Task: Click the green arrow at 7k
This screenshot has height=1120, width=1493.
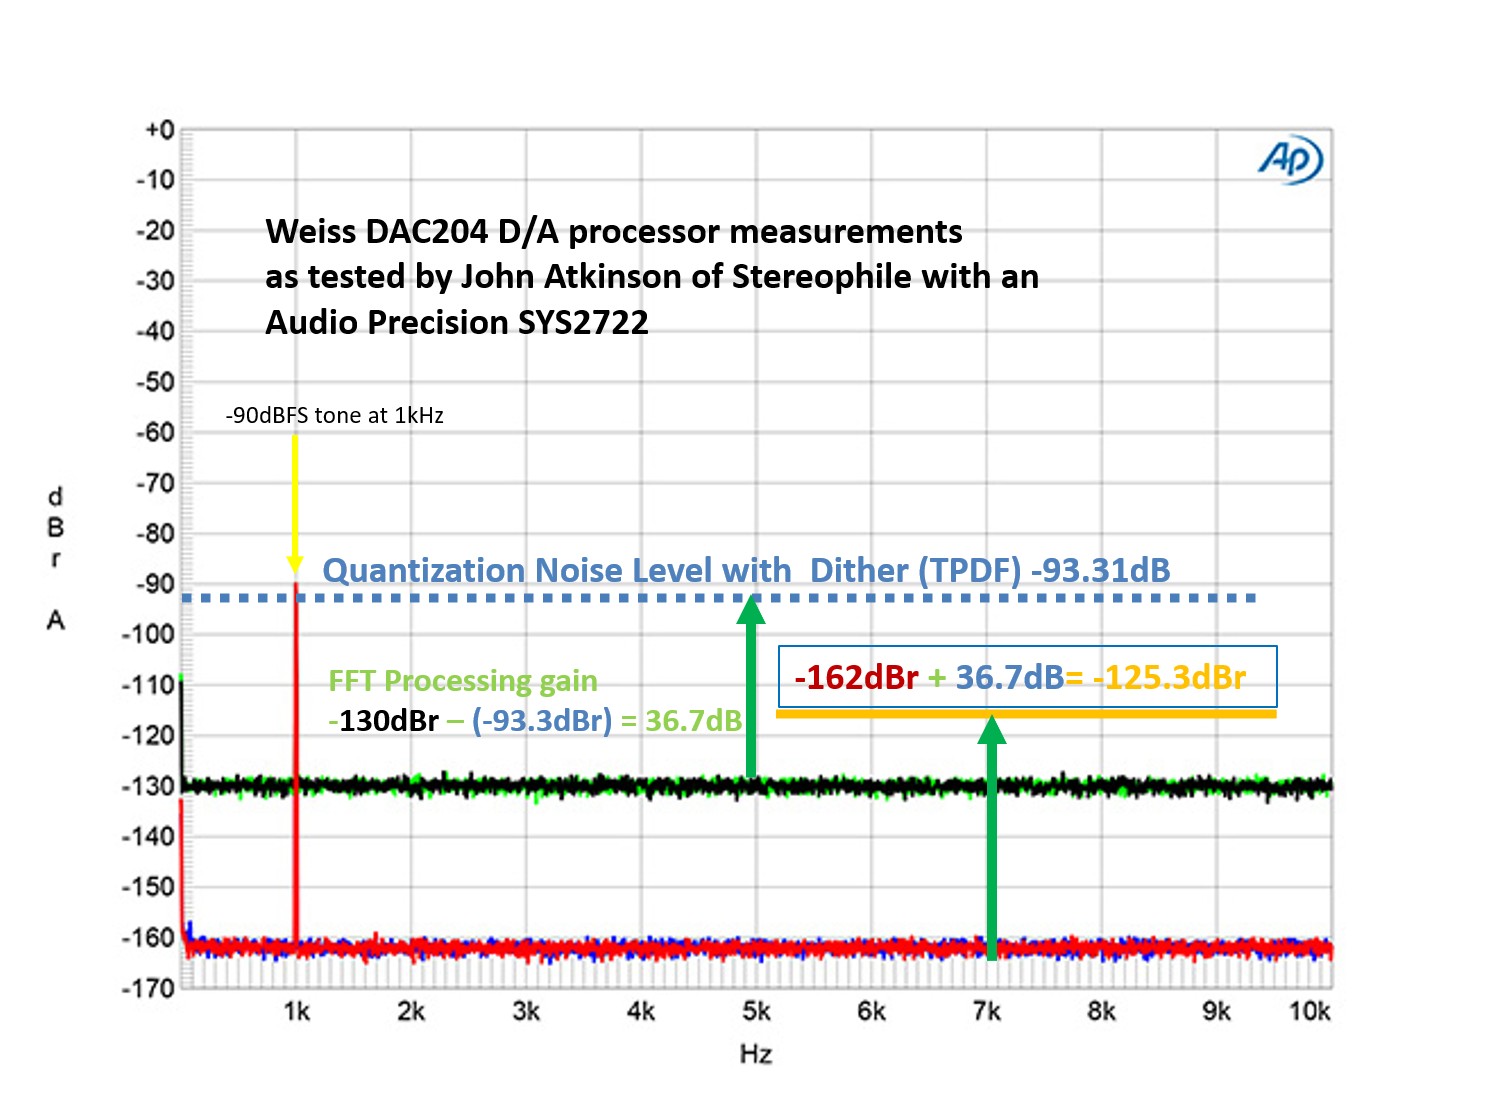Action: [x=991, y=840]
